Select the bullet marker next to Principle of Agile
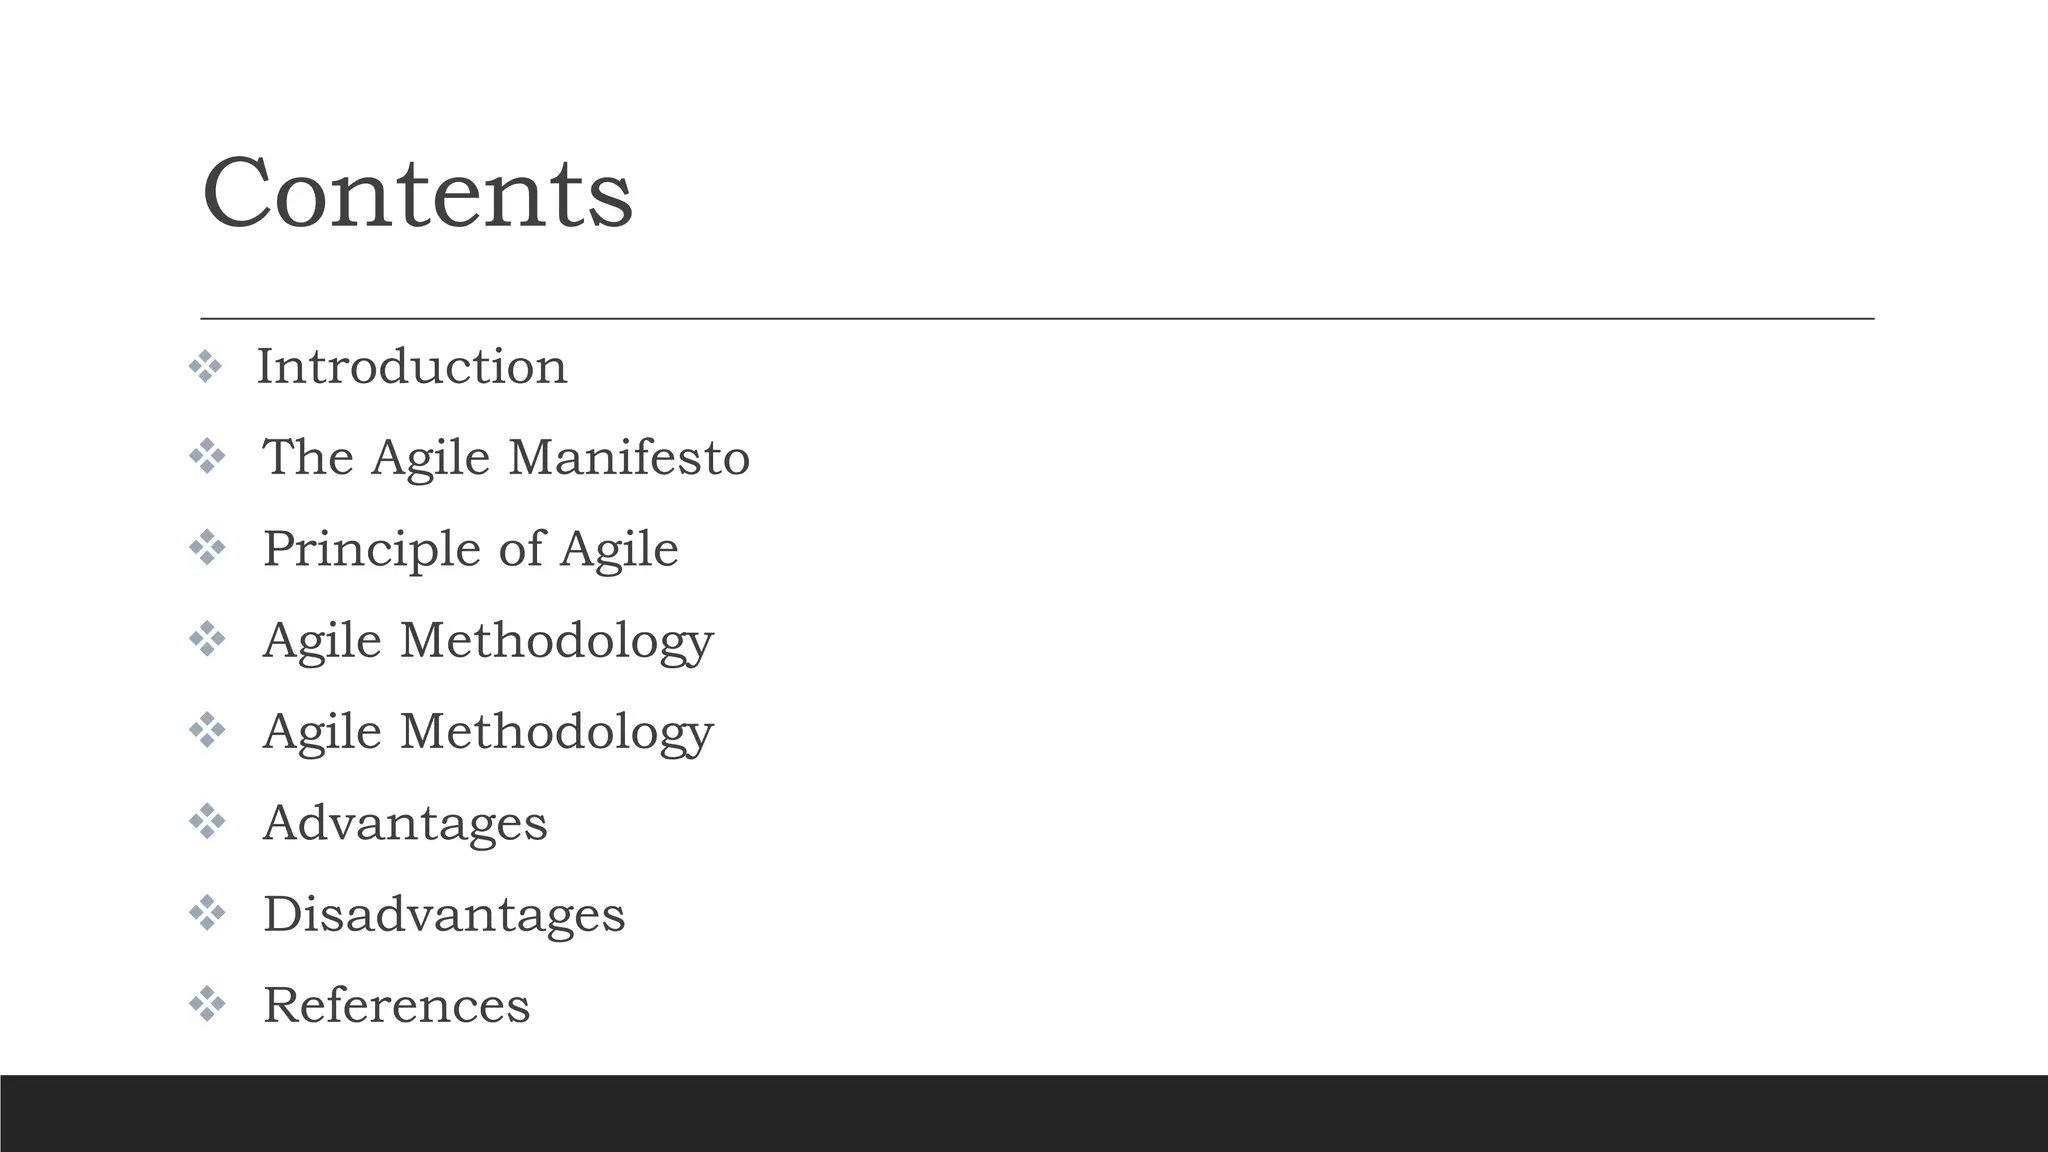This screenshot has height=1152, width=2048. pyautogui.click(x=207, y=548)
